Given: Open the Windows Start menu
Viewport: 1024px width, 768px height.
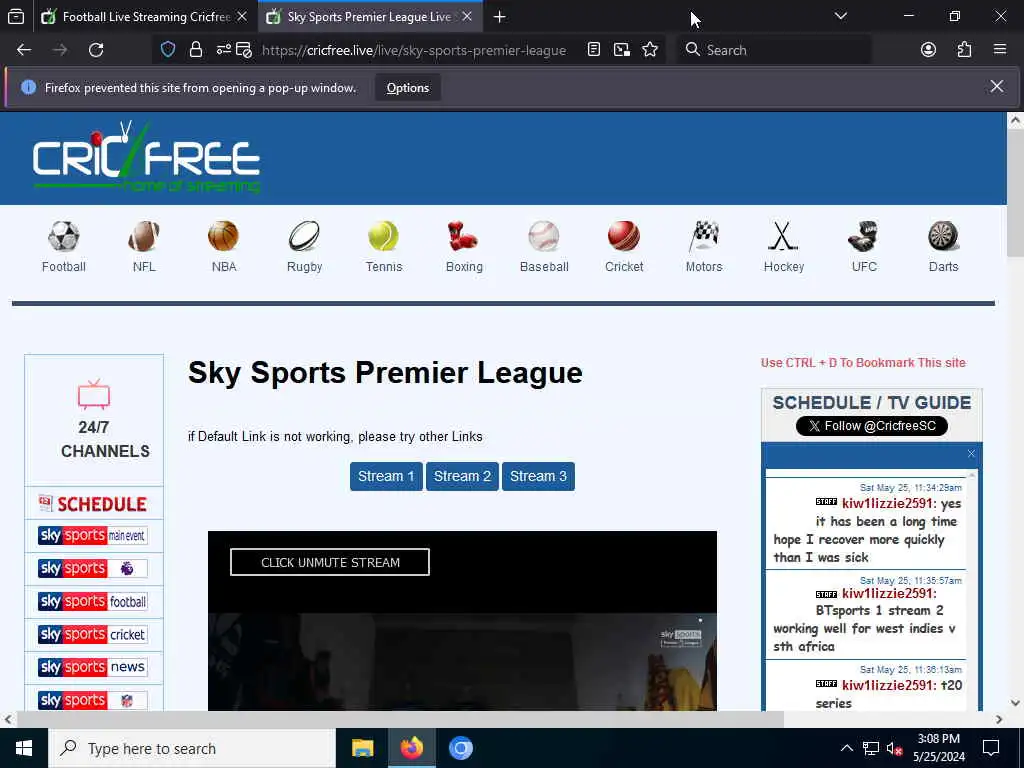Looking at the screenshot, I should click(24, 748).
